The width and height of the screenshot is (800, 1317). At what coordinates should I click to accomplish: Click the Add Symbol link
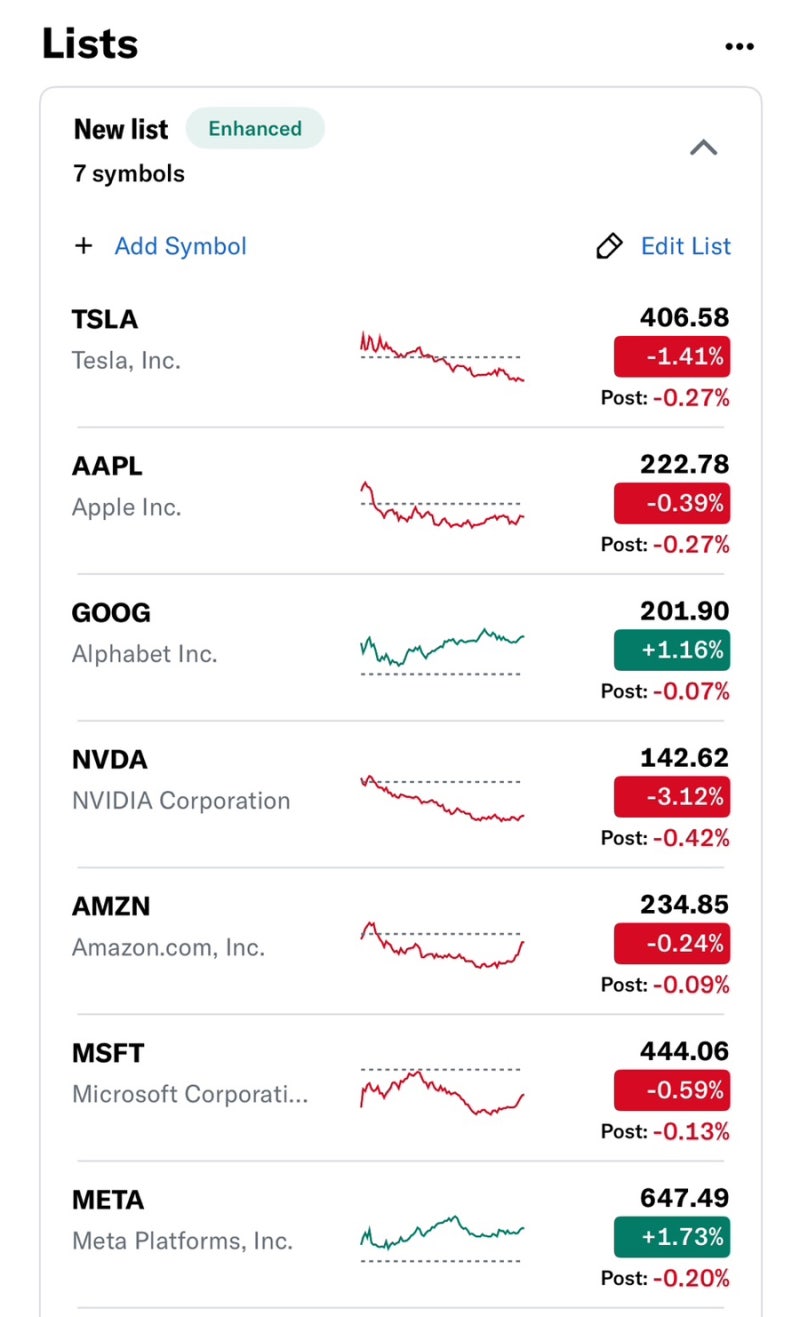180,246
